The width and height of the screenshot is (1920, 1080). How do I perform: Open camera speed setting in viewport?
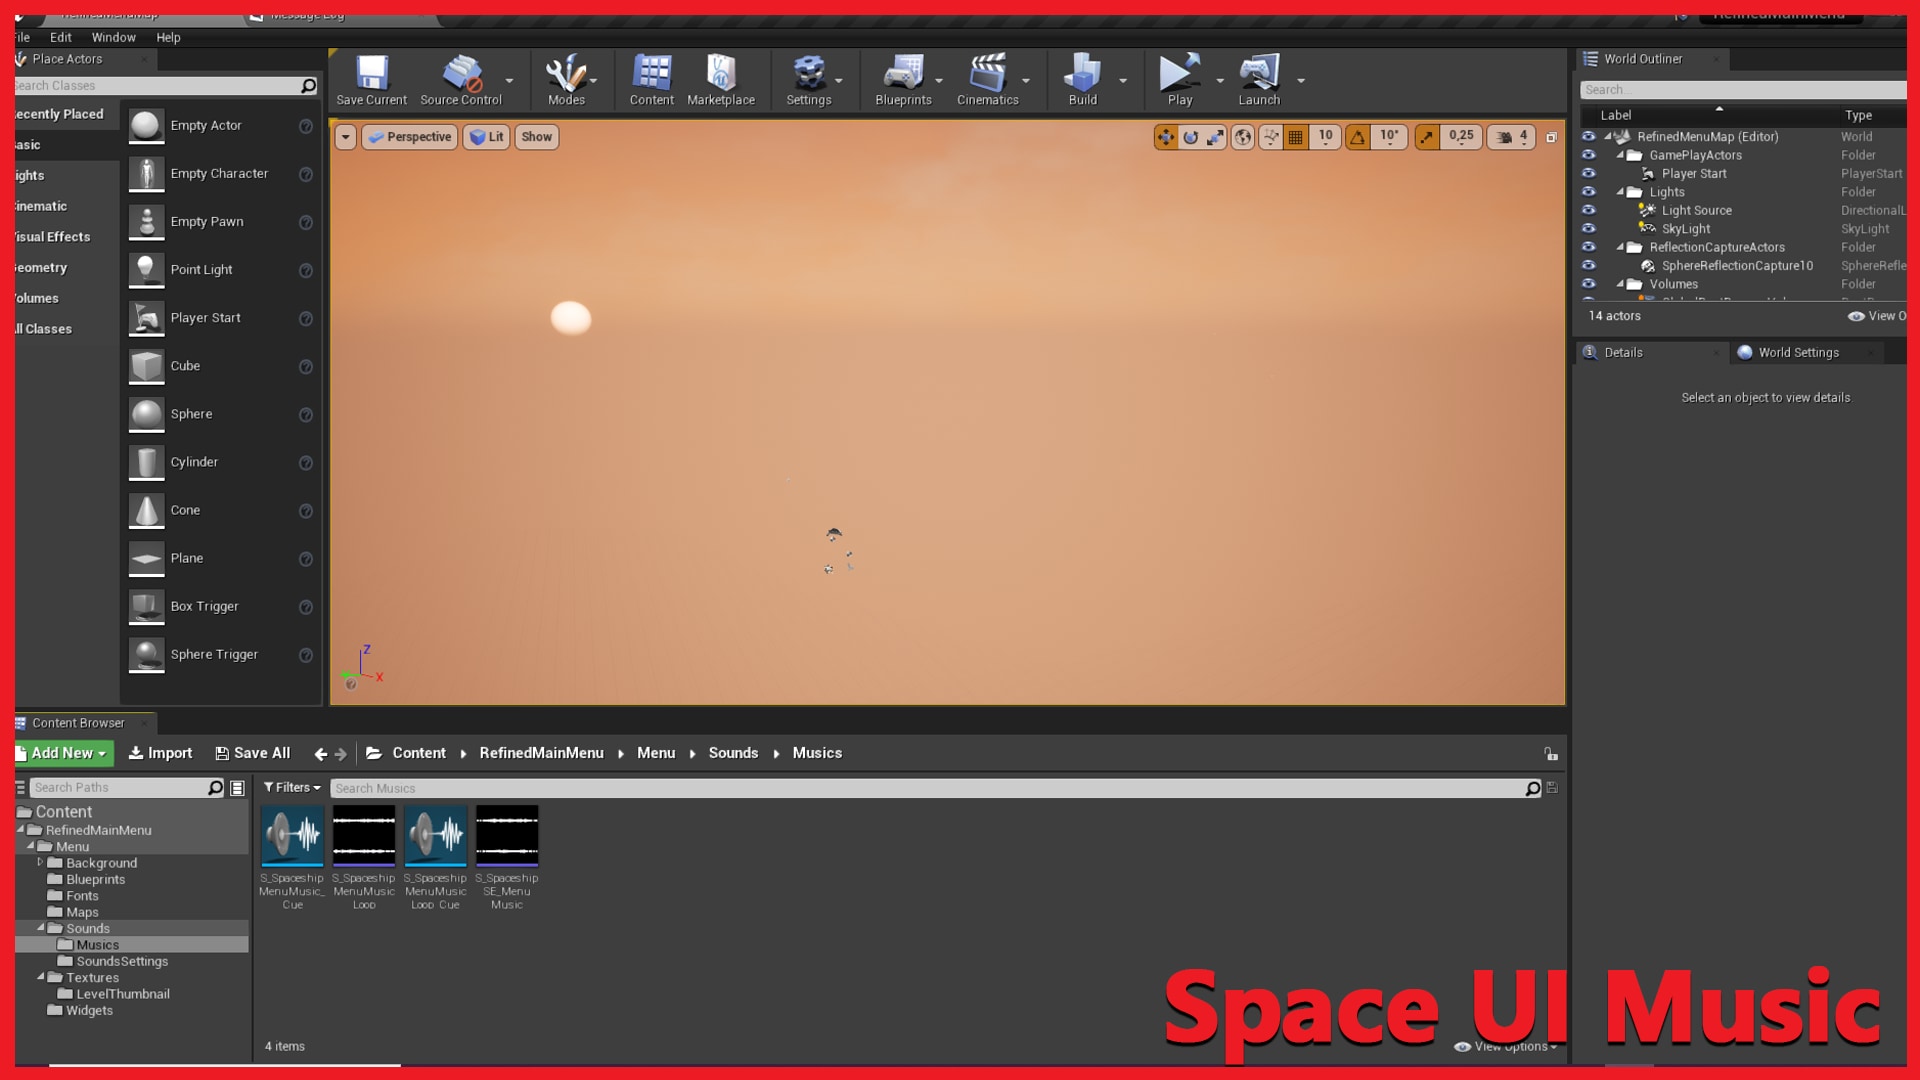pos(1512,137)
